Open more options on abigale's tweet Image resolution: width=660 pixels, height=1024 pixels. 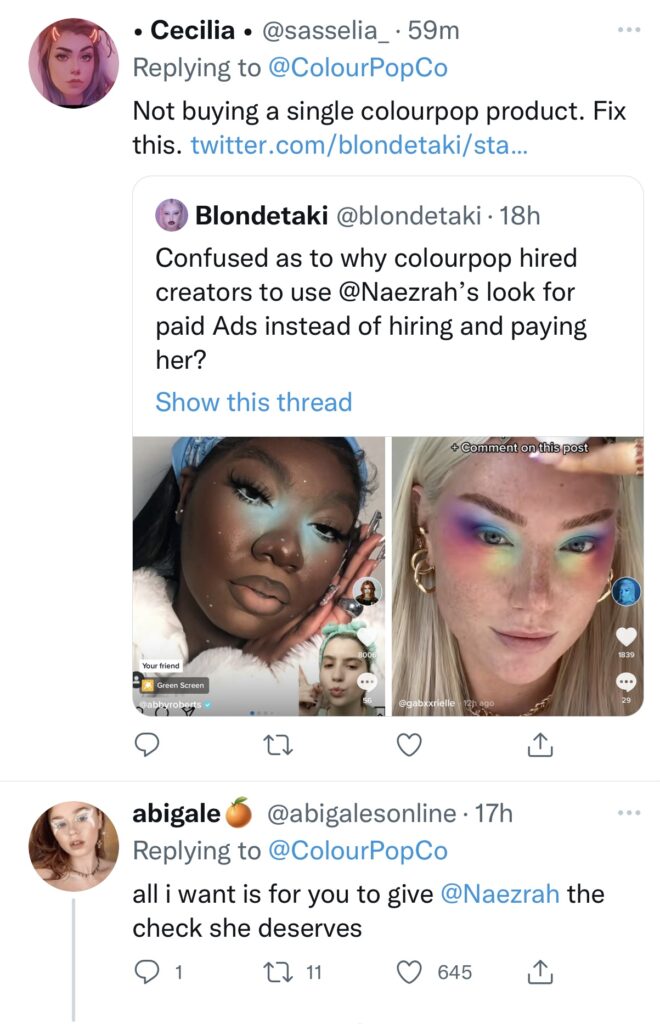[x=629, y=812]
